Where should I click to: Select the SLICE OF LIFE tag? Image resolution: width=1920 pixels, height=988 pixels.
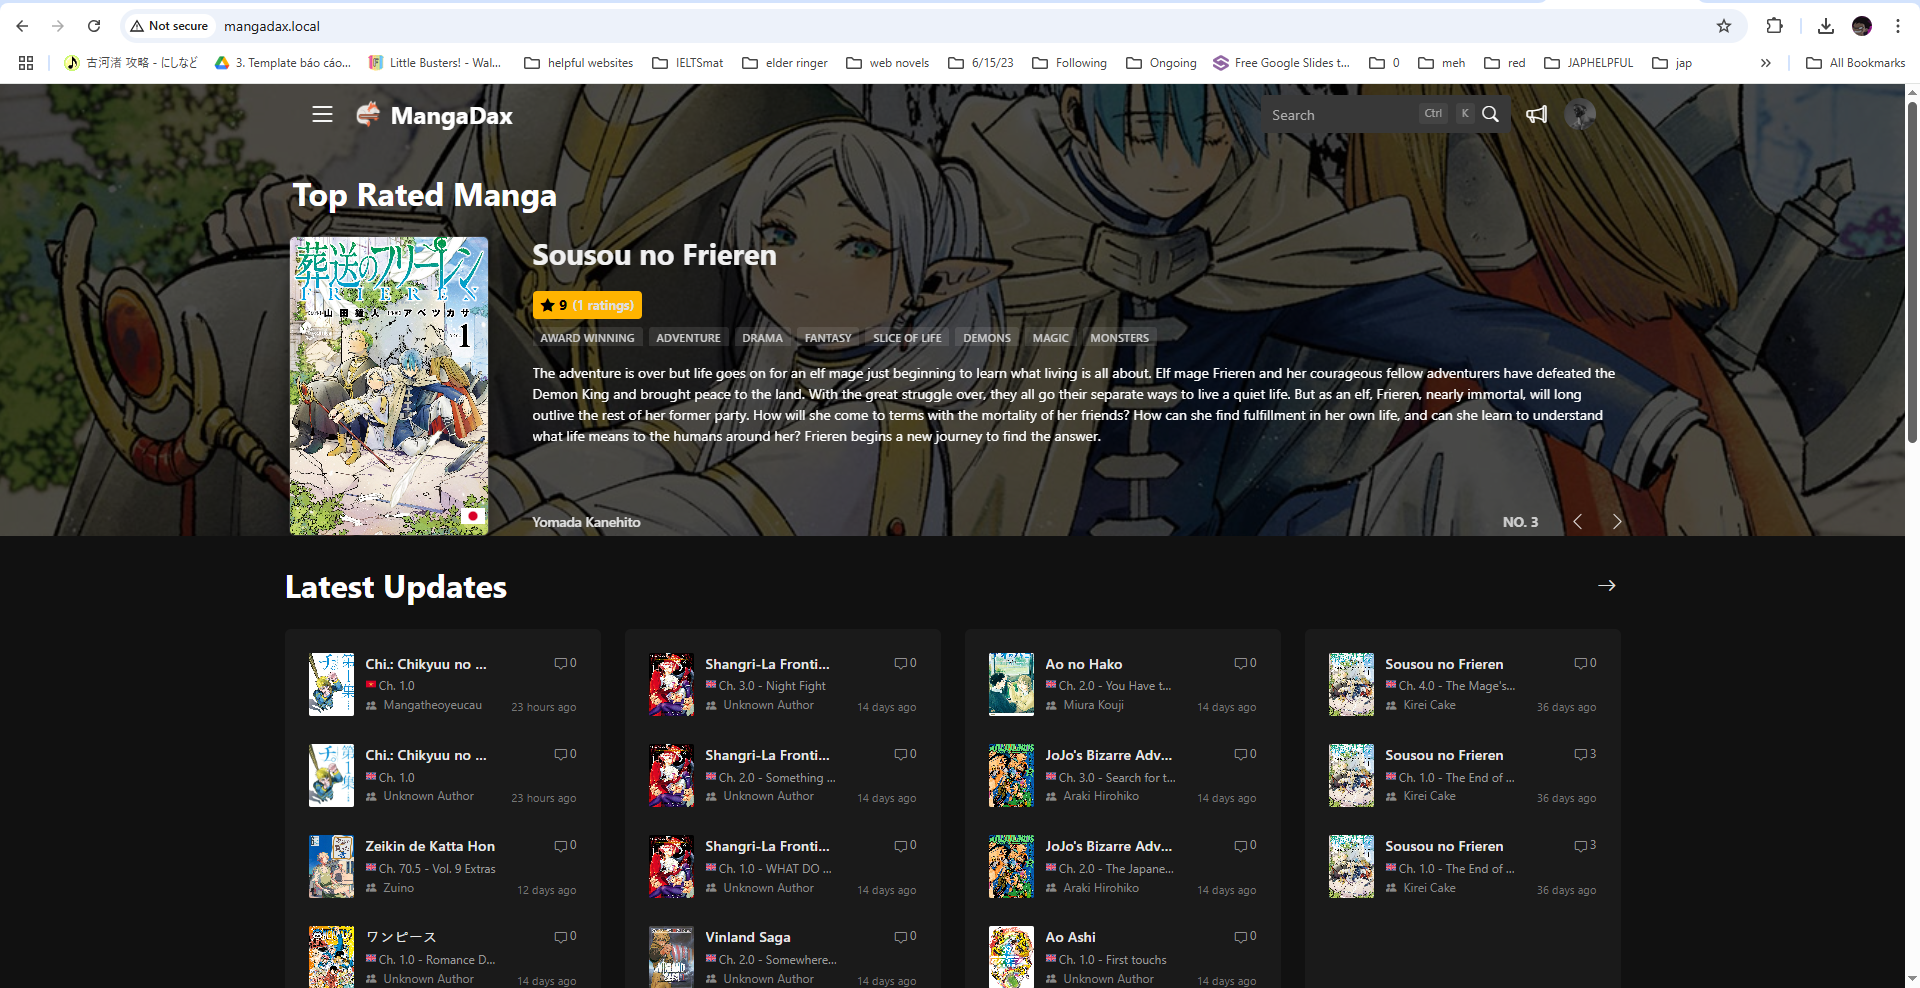tap(907, 338)
